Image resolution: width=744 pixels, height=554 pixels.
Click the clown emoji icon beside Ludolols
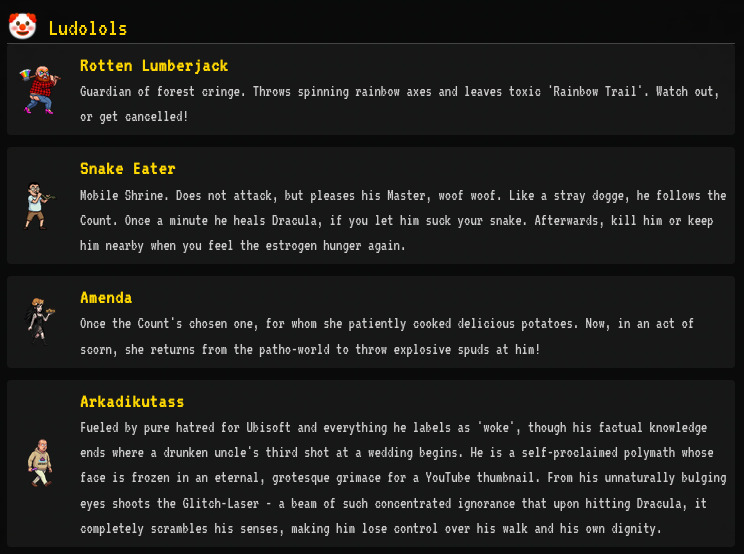[22, 27]
